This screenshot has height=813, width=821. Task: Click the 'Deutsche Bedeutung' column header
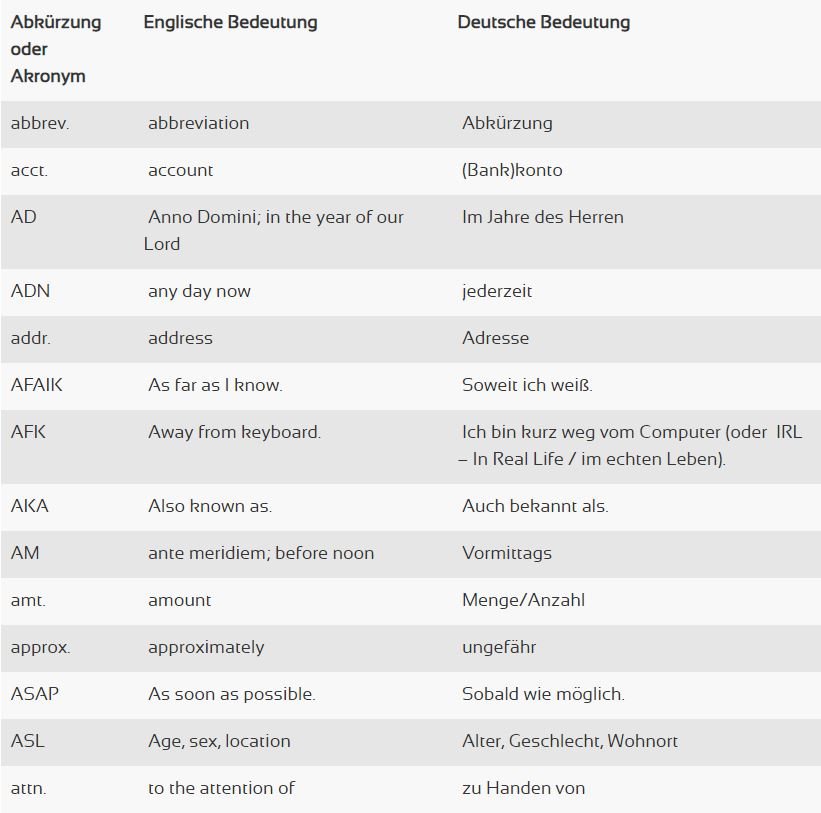pos(543,23)
